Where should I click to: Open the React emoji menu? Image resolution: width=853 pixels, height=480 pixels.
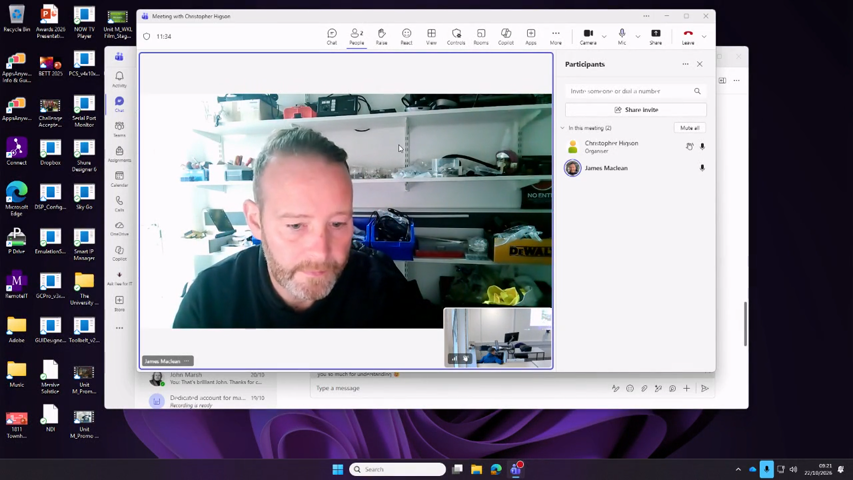406,36
